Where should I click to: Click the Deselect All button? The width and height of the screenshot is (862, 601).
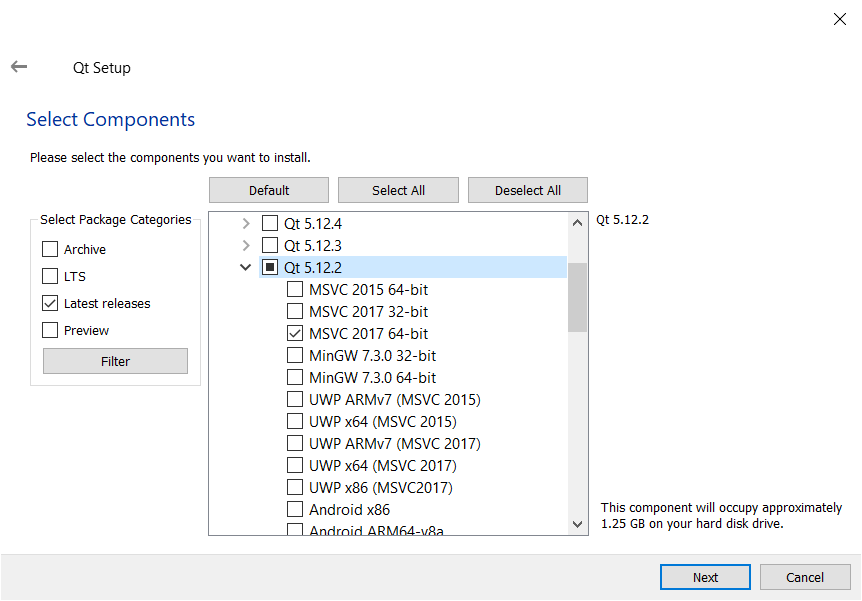click(x=528, y=190)
